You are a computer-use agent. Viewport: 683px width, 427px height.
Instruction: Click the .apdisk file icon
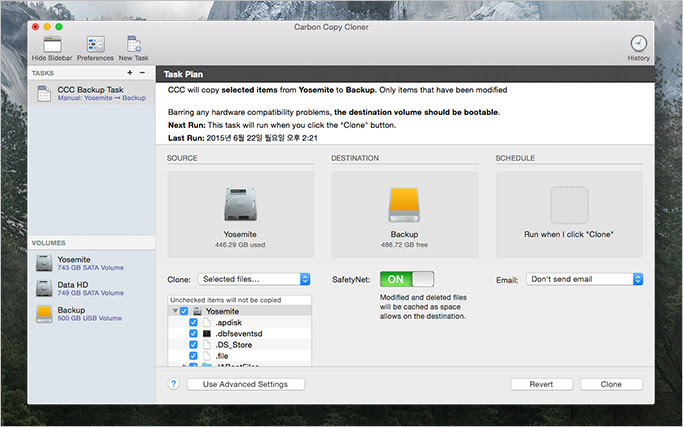[x=207, y=322]
